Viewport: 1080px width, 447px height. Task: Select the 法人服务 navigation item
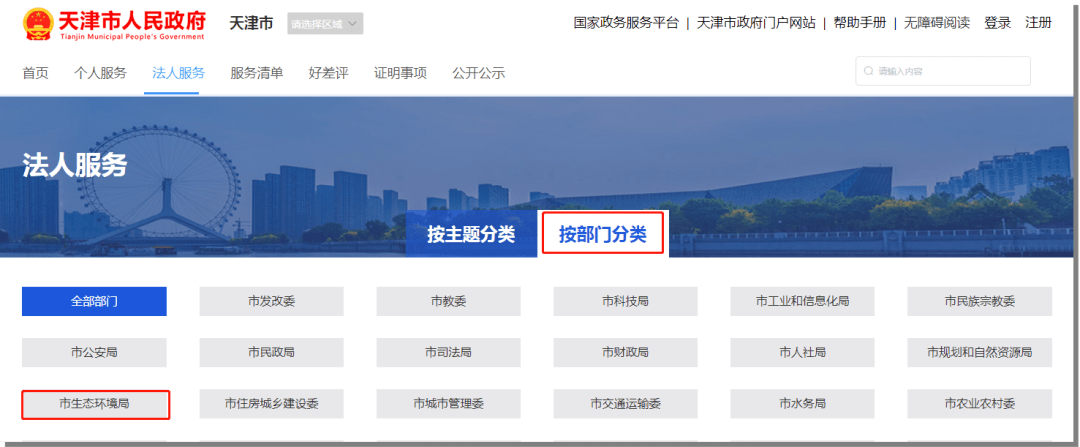point(178,73)
